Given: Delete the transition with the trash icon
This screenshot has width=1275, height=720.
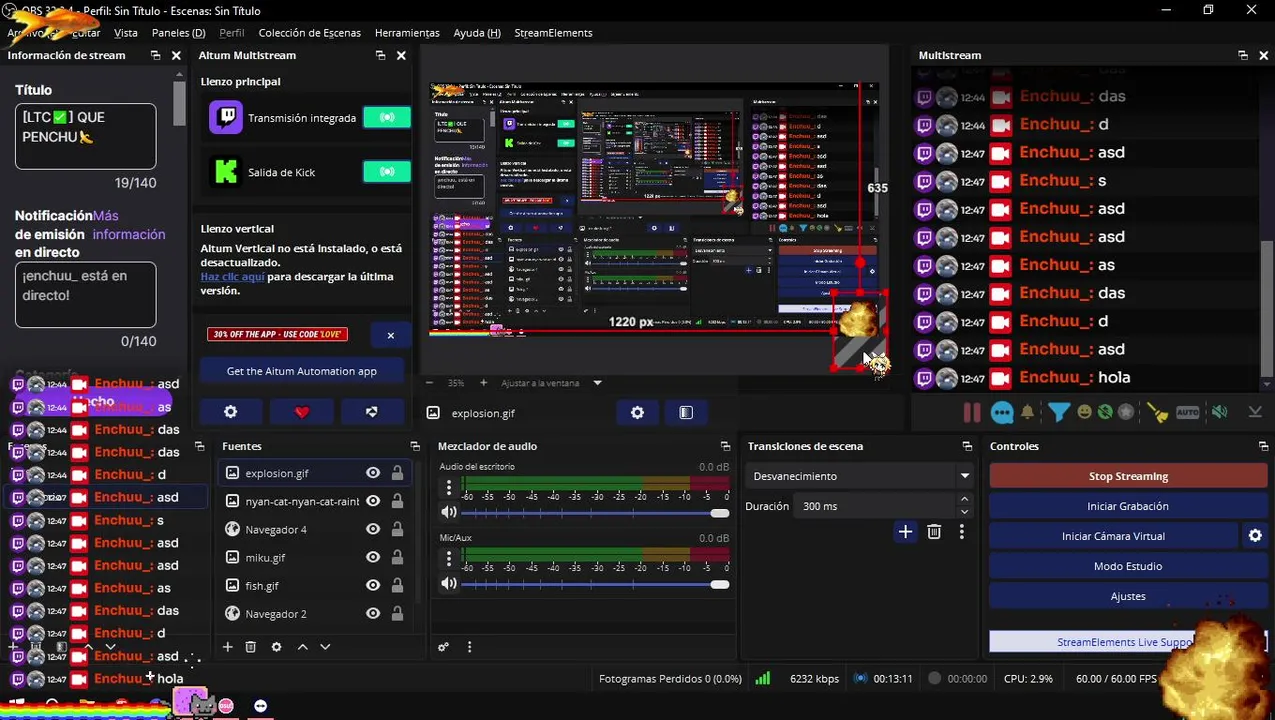Looking at the screenshot, I should pyautogui.click(x=934, y=532).
